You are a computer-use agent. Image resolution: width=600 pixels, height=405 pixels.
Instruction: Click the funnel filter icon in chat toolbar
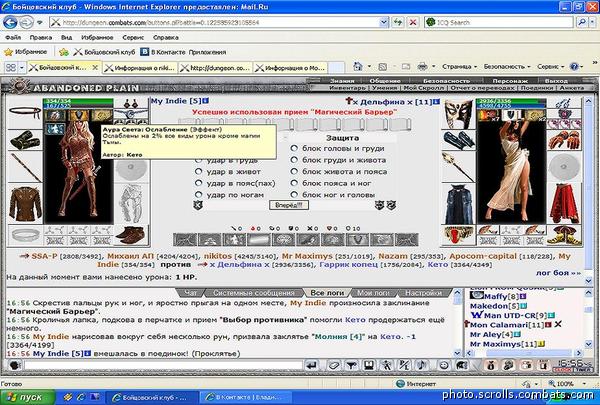click(x=351, y=365)
